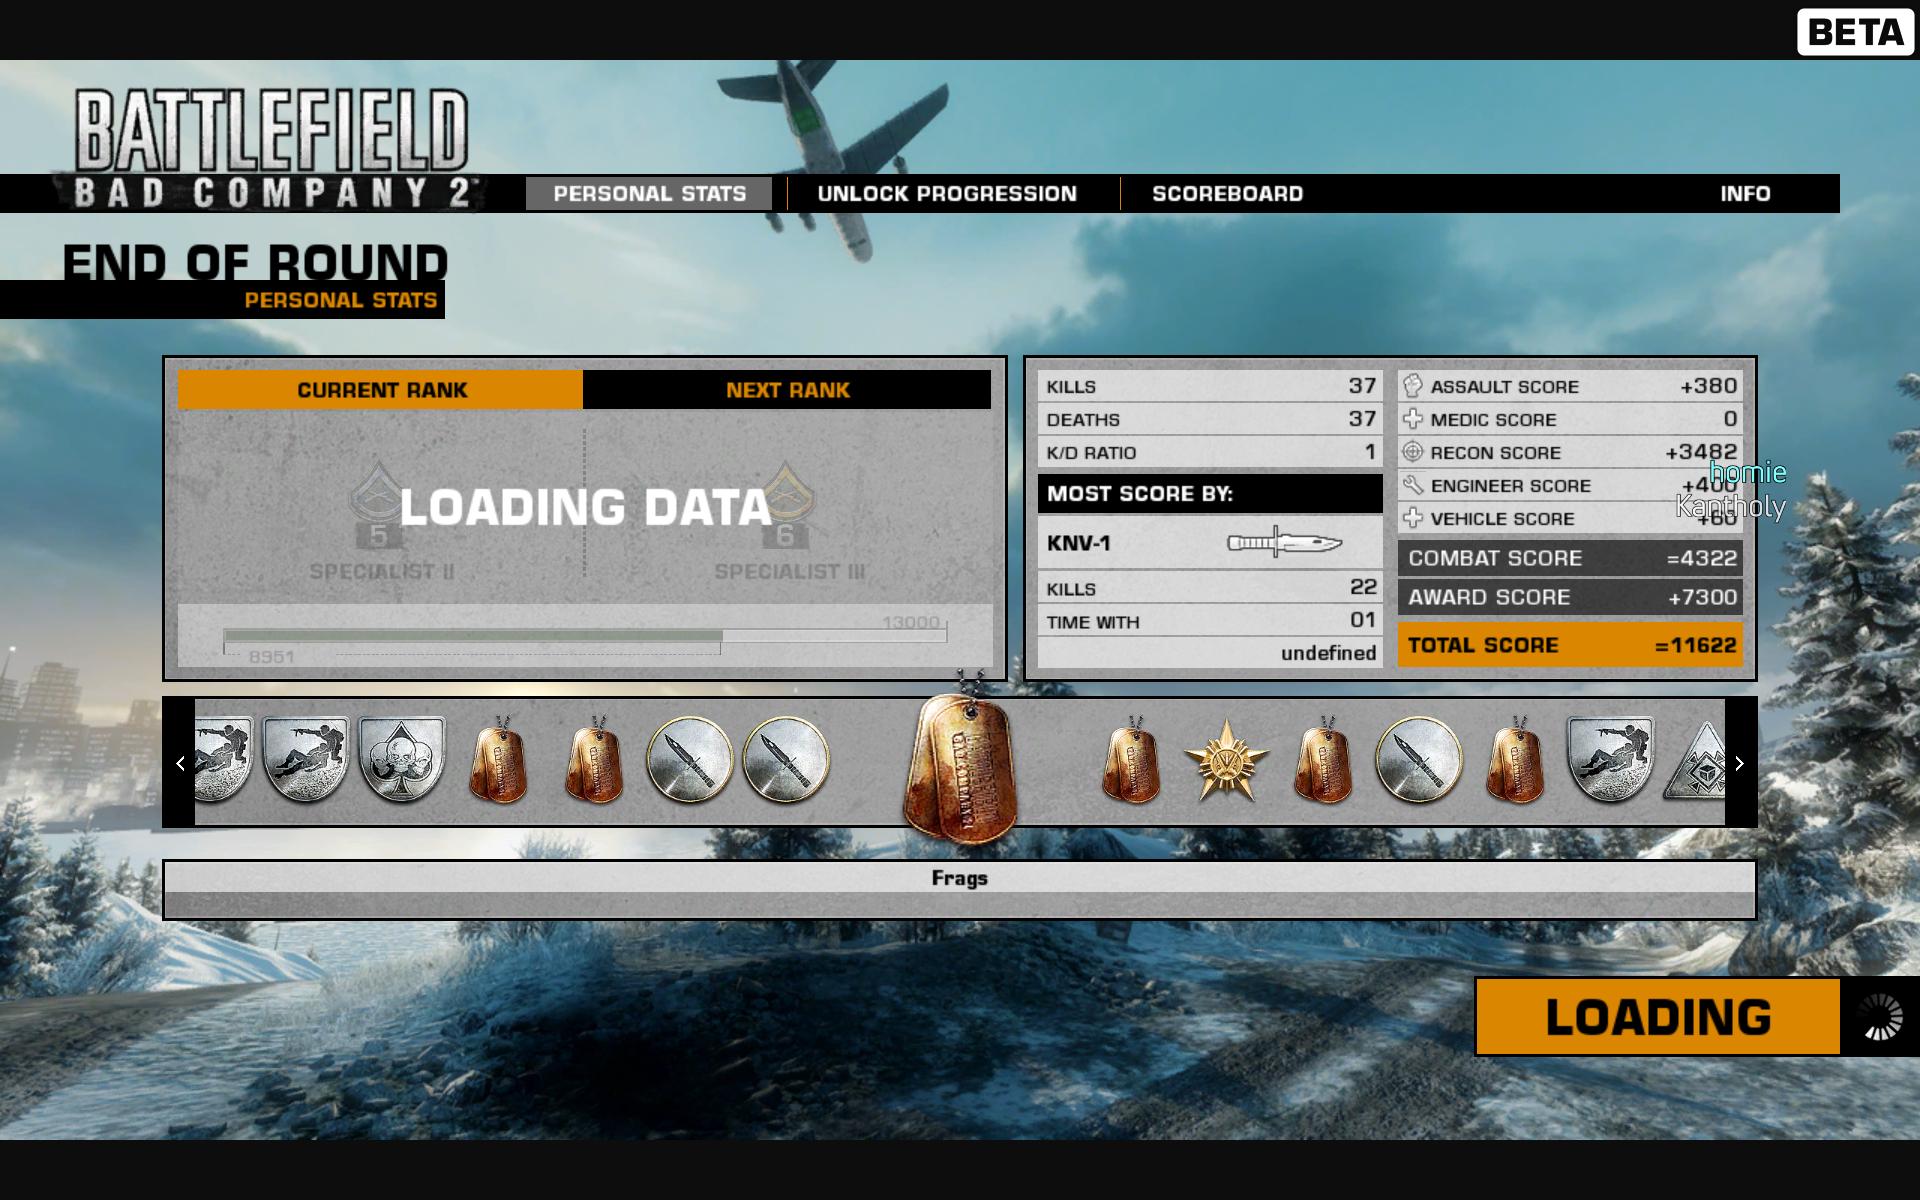Select the knife pin nearest the large central dog tag
This screenshot has height=1200, width=1920.
pos(786,760)
